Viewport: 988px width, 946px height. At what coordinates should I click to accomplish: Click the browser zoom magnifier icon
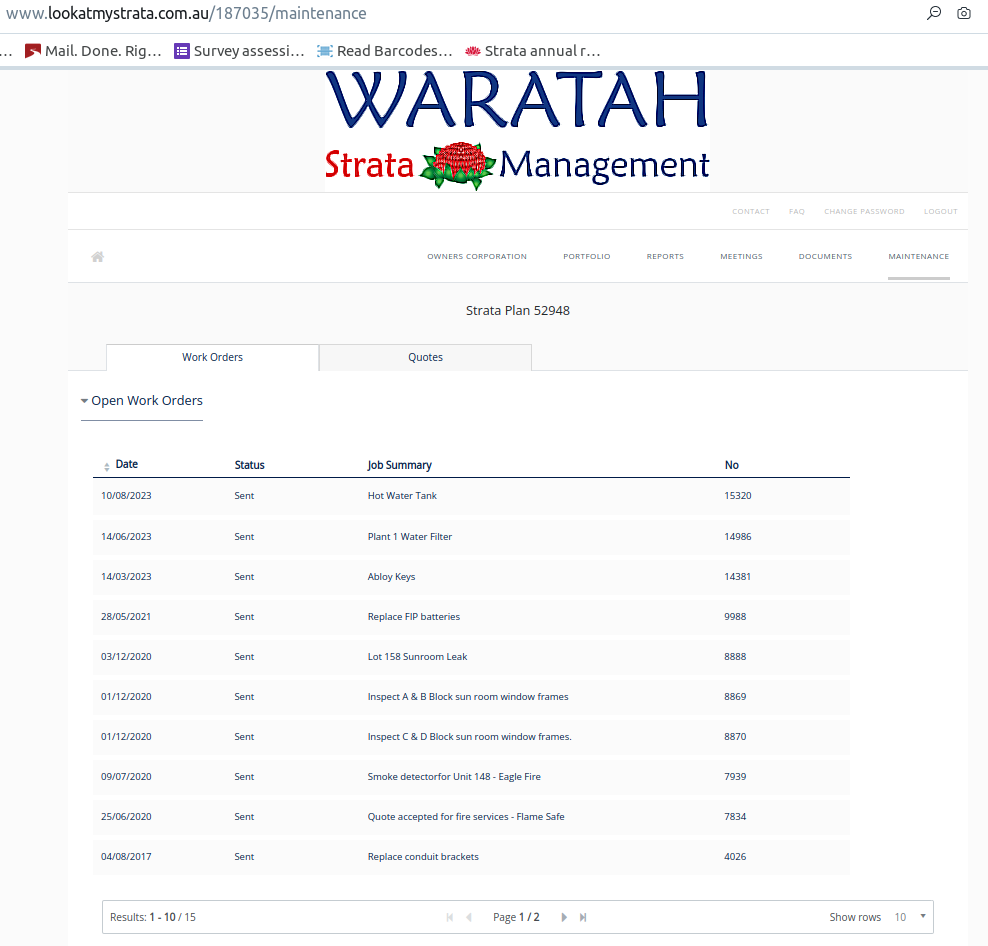[x=934, y=13]
